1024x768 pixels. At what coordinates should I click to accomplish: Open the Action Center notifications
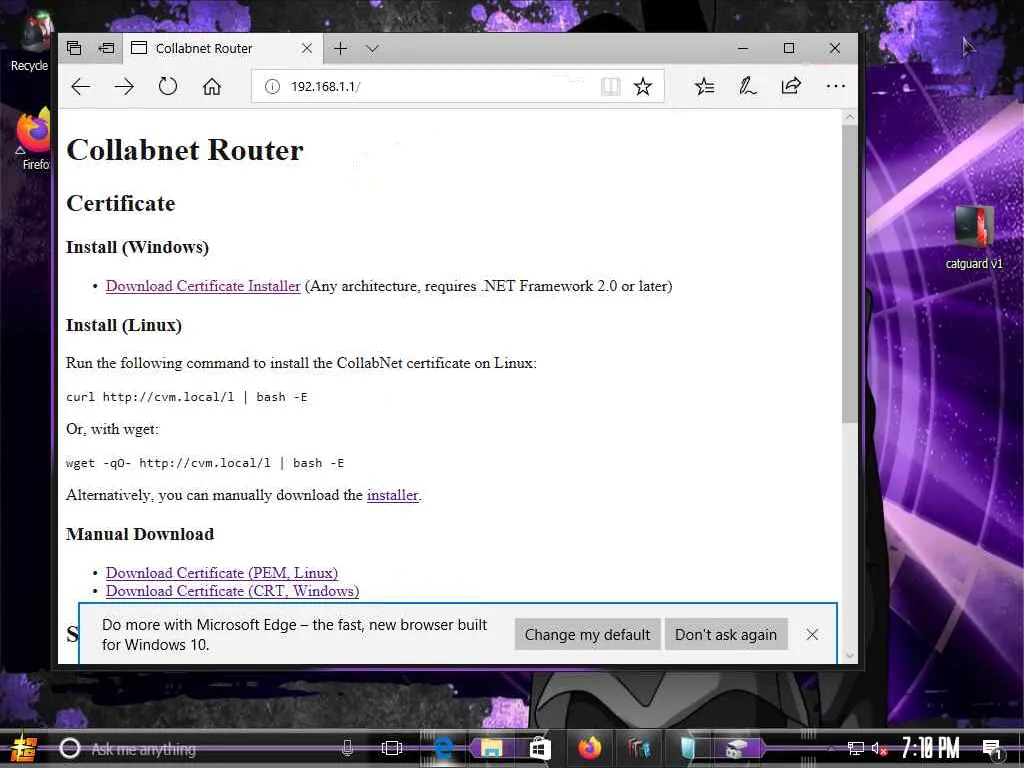click(992, 749)
